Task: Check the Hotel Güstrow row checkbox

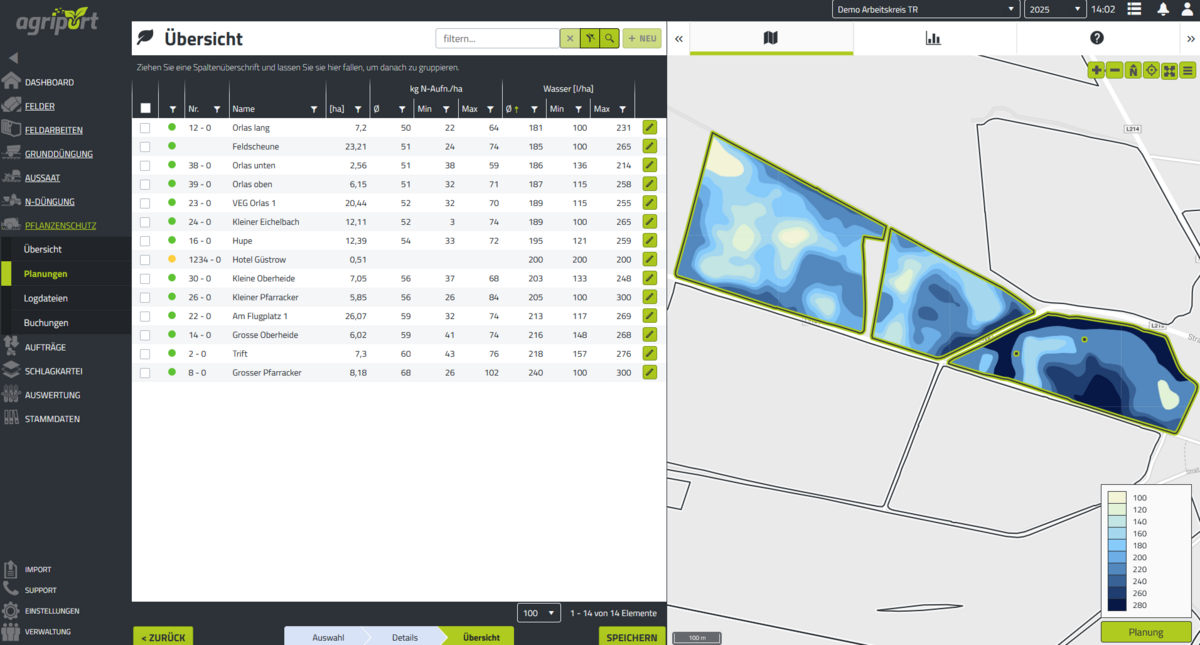Action: point(145,260)
